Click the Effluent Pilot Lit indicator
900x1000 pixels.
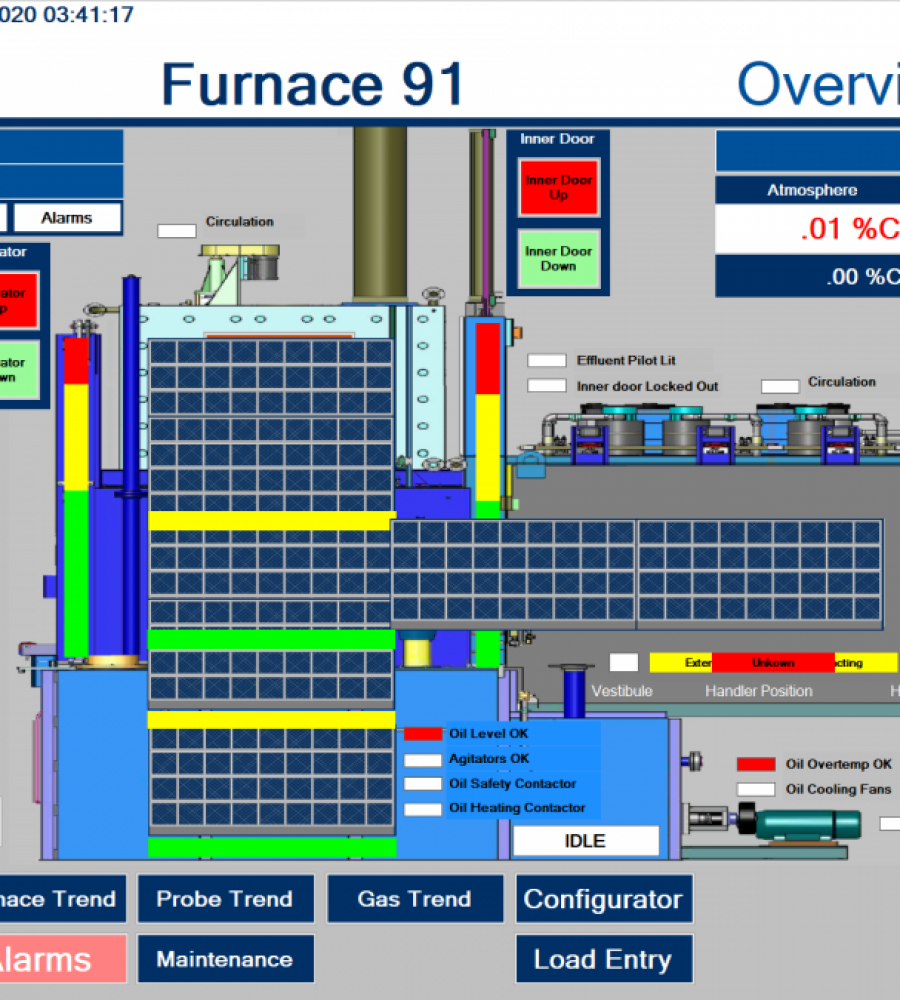(x=547, y=361)
